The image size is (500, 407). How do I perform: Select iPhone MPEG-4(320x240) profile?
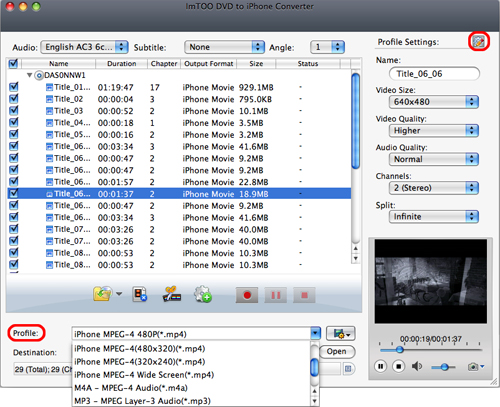pyautogui.click(x=191, y=362)
